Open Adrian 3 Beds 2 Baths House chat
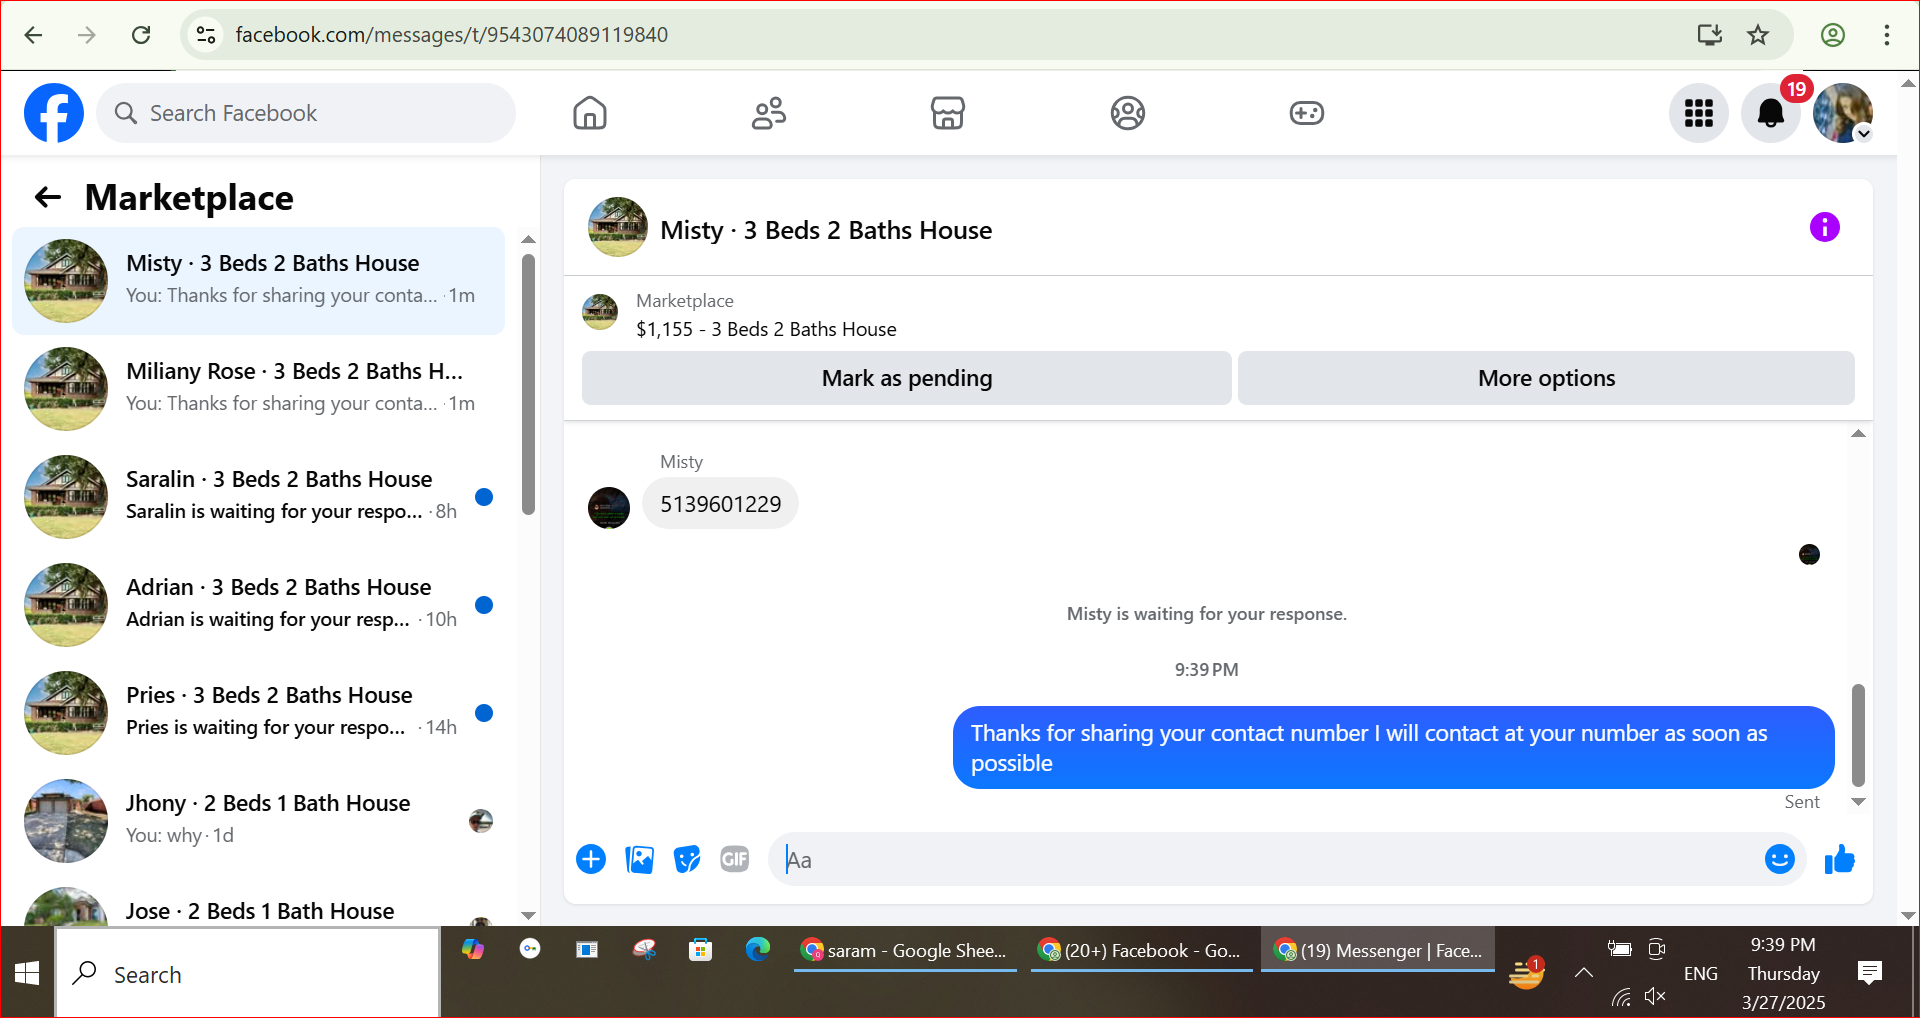This screenshot has height=1018, width=1920. pos(258,605)
